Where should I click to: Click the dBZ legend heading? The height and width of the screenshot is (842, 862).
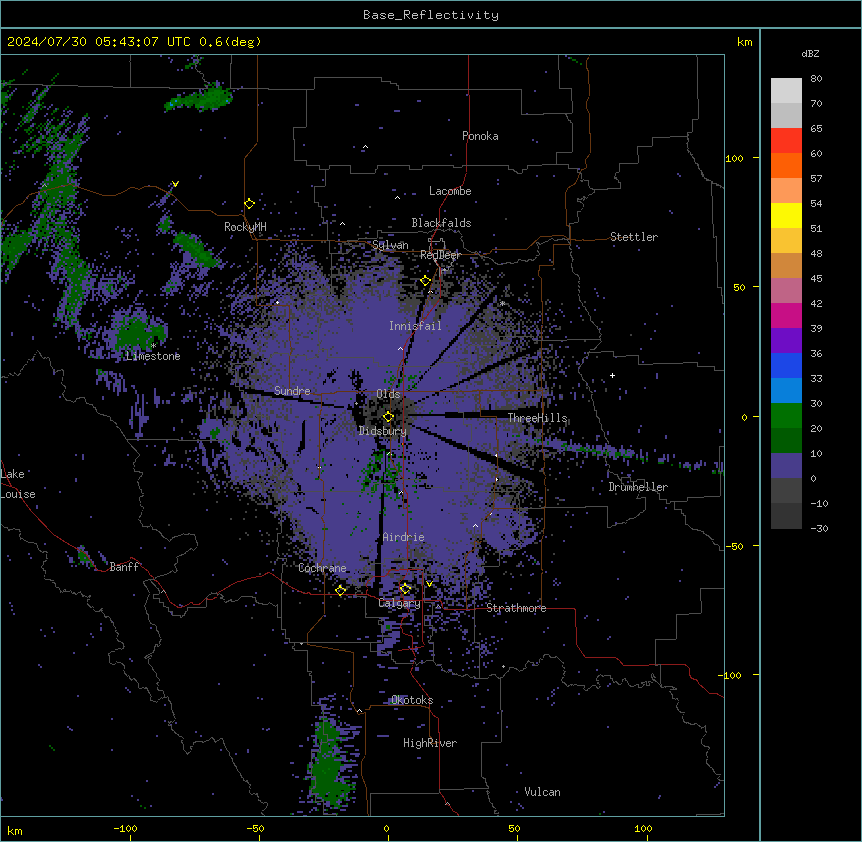[810, 53]
